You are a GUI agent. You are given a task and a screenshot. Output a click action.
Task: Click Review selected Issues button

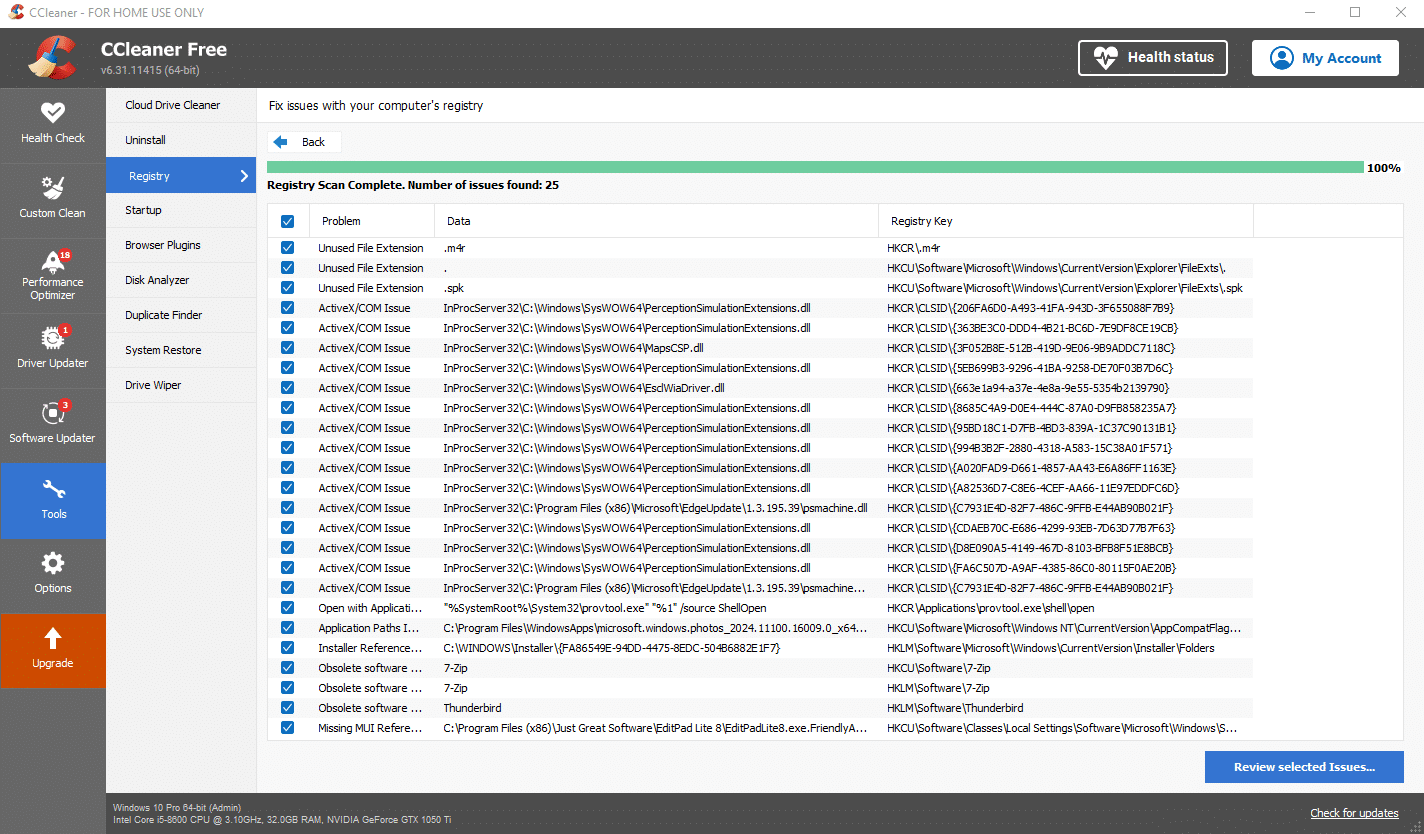[1304, 767]
